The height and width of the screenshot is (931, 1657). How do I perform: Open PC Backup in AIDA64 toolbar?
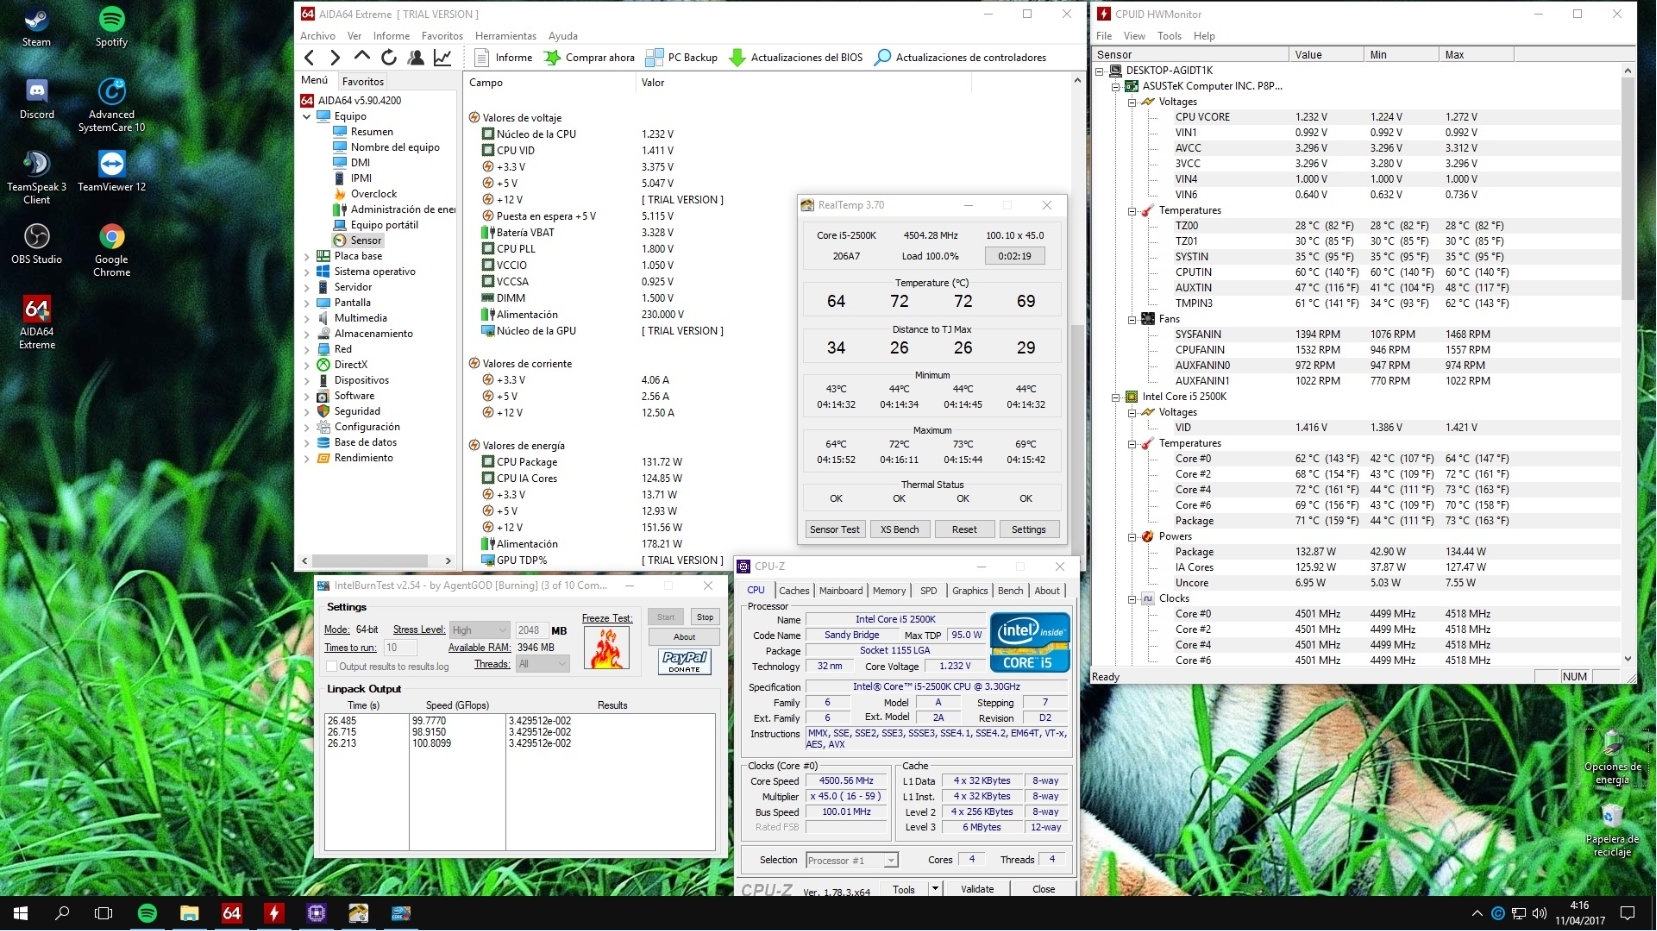coord(681,57)
